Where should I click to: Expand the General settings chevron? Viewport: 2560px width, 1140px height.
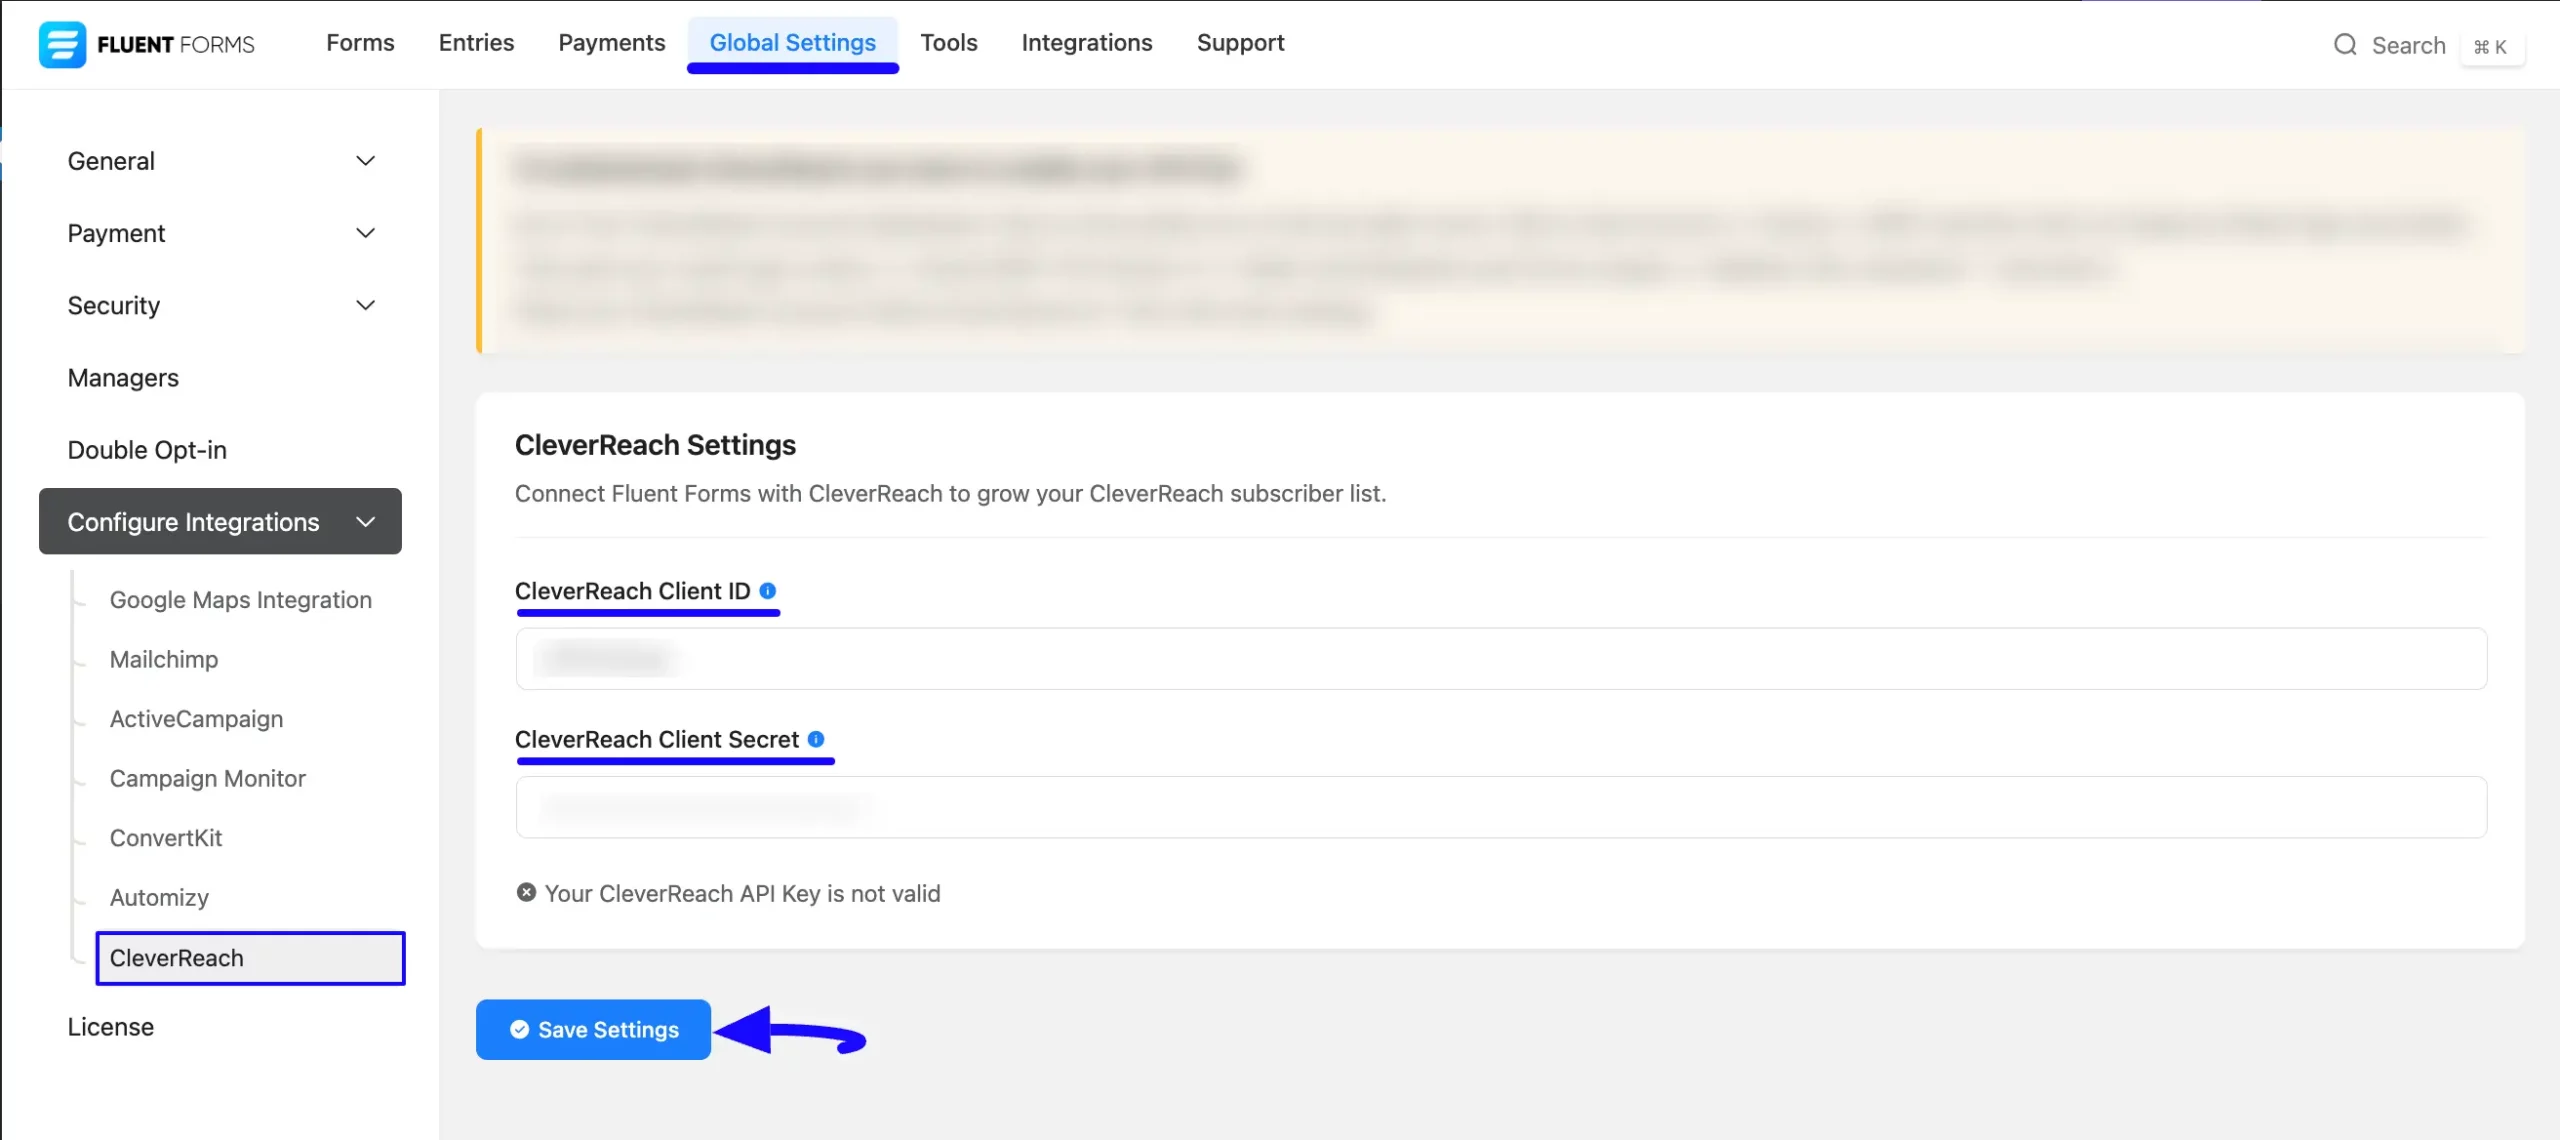click(x=366, y=161)
